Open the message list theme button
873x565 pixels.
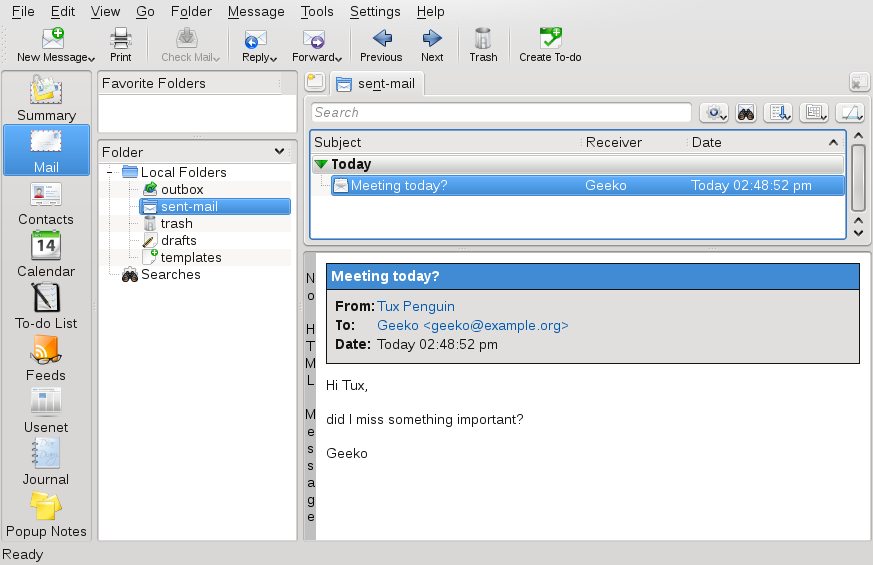[x=850, y=113]
